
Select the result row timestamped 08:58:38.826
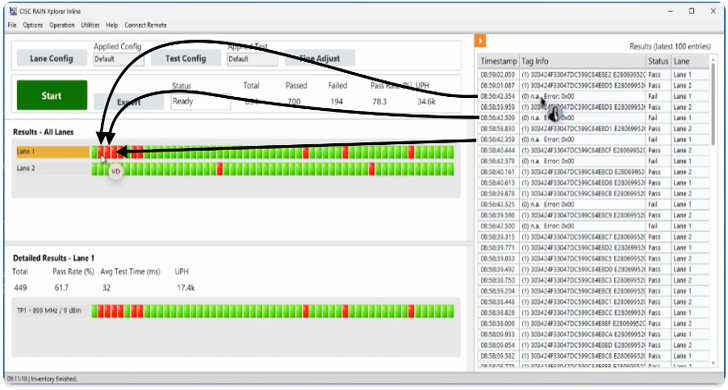[594, 313]
